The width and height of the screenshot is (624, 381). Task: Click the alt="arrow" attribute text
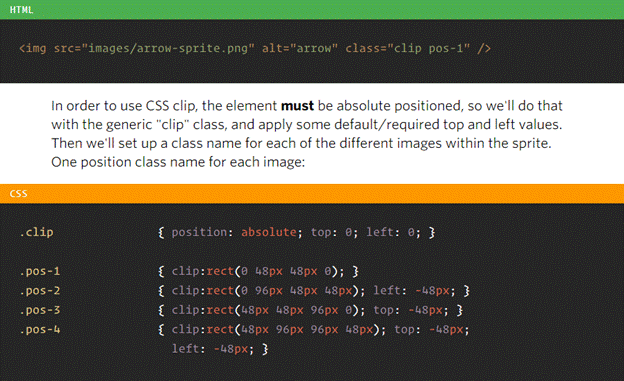[300, 49]
